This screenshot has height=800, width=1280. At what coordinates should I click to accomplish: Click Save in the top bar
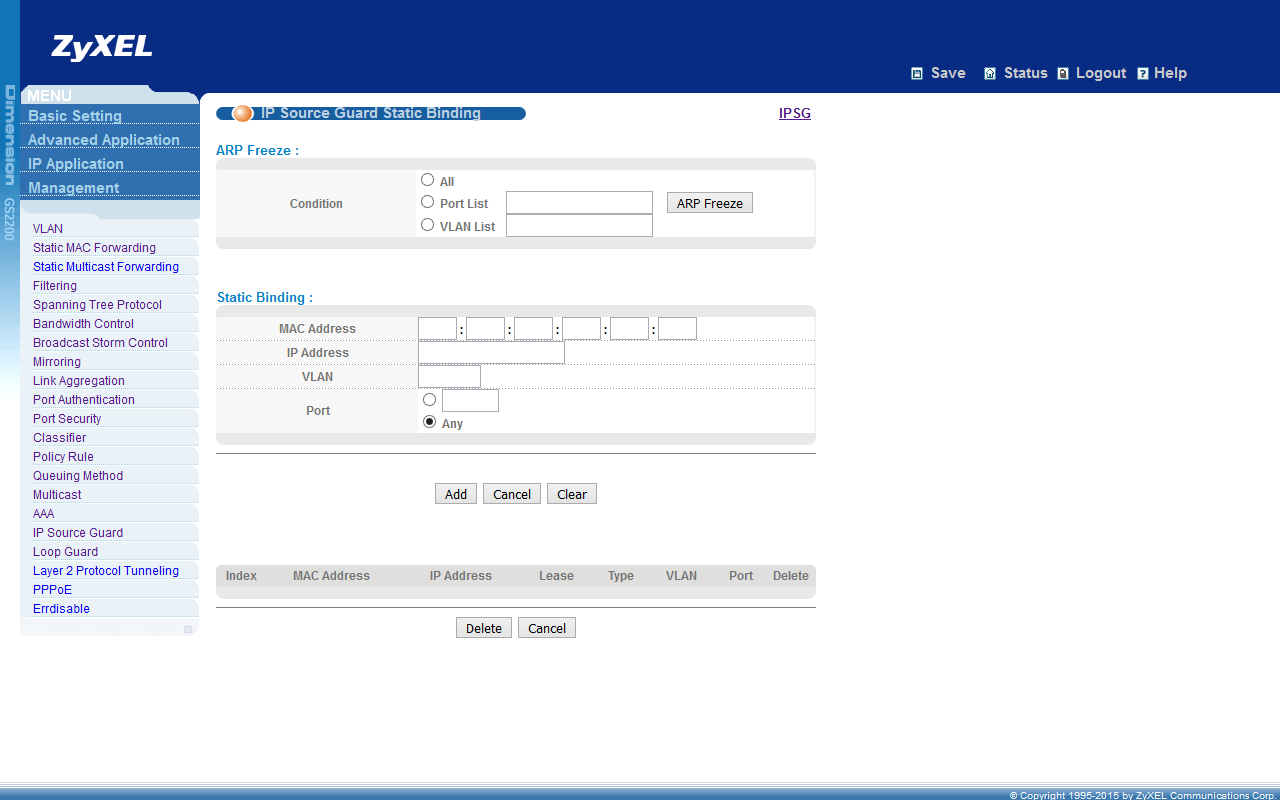point(948,73)
